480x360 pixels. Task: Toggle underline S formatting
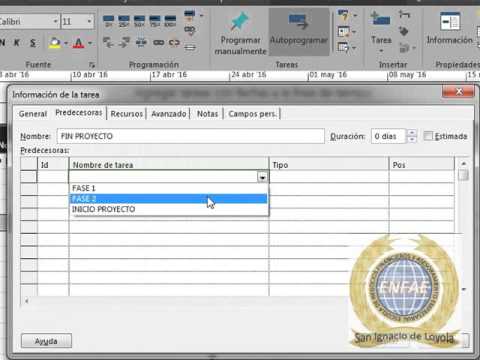click(x=33, y=43)
